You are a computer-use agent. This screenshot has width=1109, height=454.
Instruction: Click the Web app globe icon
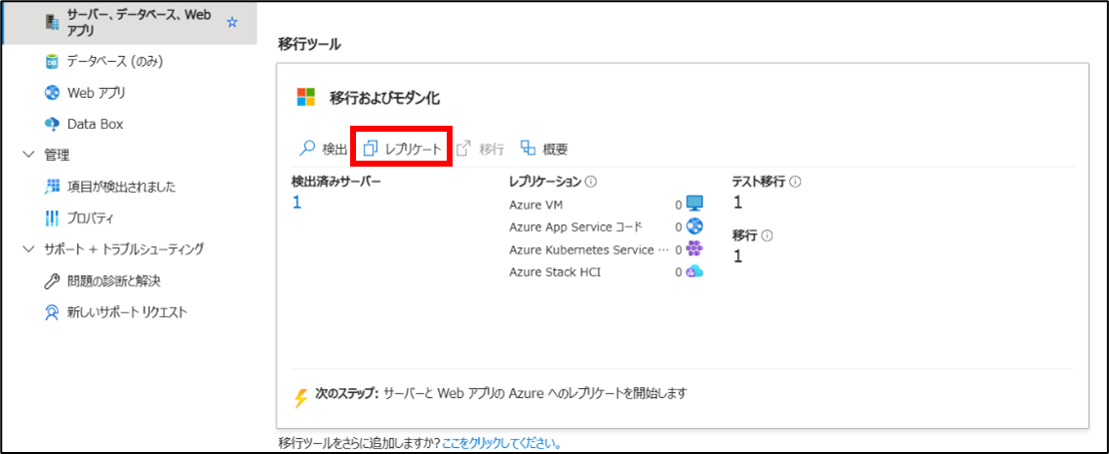(x=52, y=93)
